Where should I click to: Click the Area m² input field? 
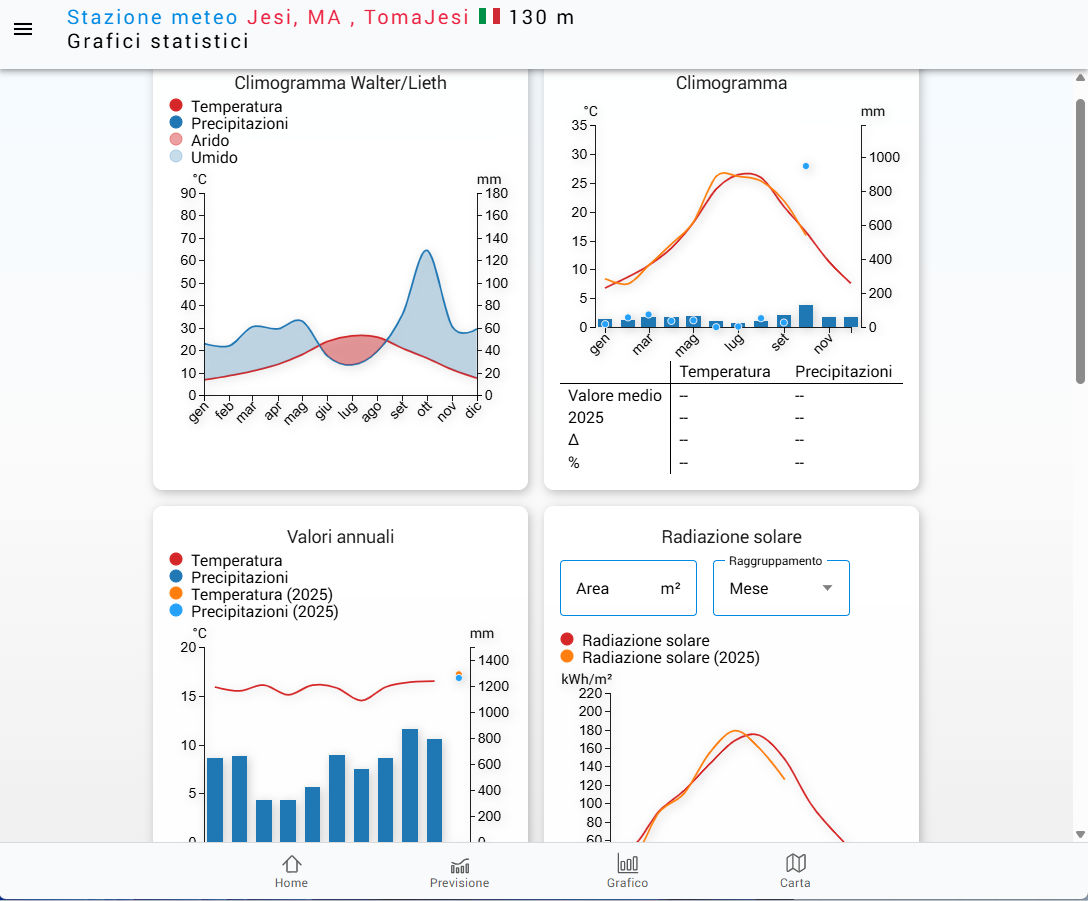pos(628,588)
